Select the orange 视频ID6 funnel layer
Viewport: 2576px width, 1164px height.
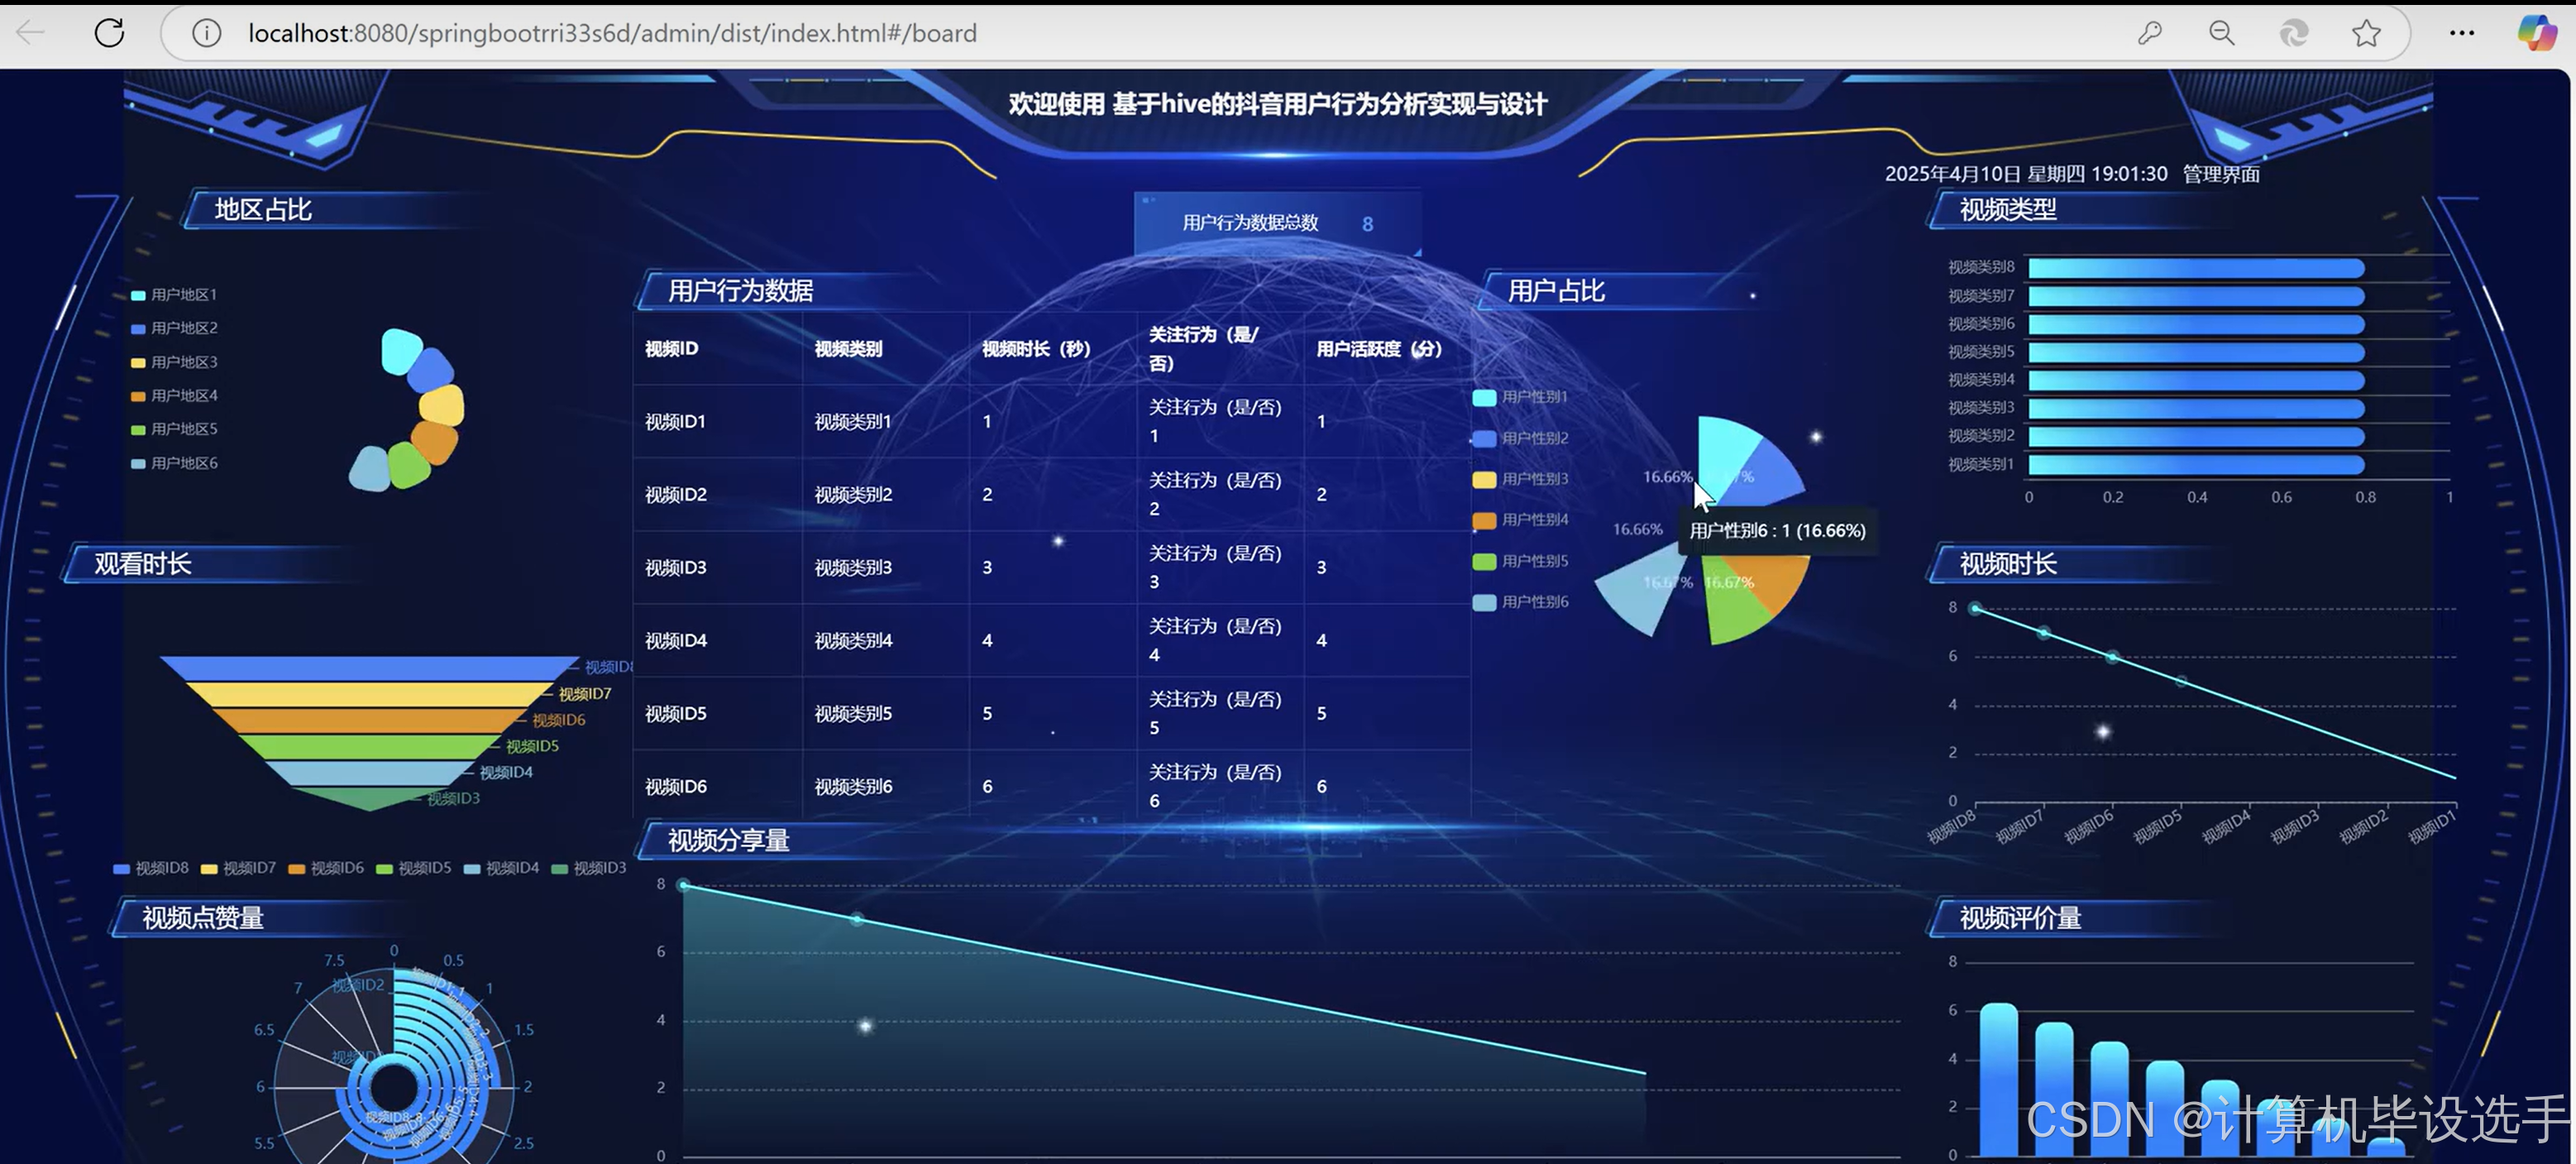(x=369, y=720)
